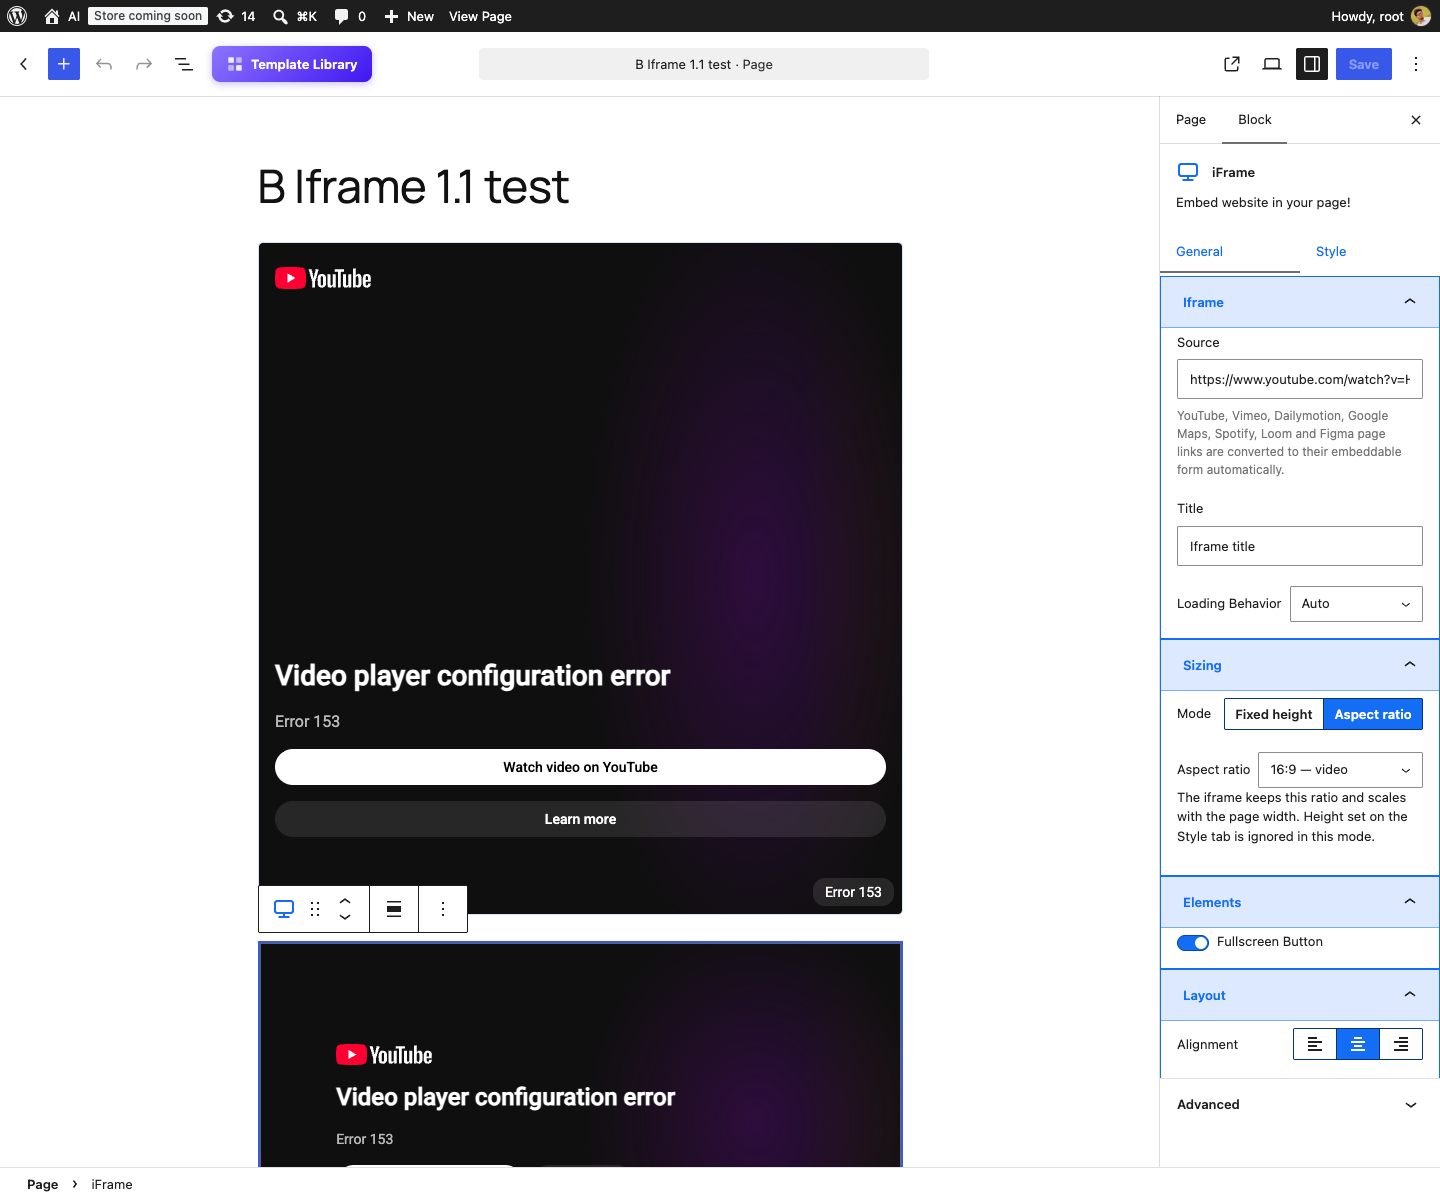1440x1200 pixels.
Task: Open the Loading Behavior dropdown
Action: click(1356, 604)
